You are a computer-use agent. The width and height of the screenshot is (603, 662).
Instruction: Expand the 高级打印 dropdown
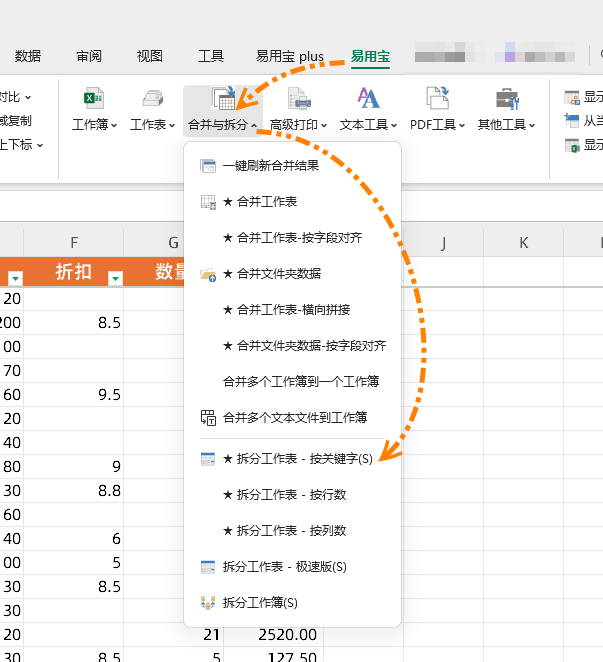coord(324,125)
